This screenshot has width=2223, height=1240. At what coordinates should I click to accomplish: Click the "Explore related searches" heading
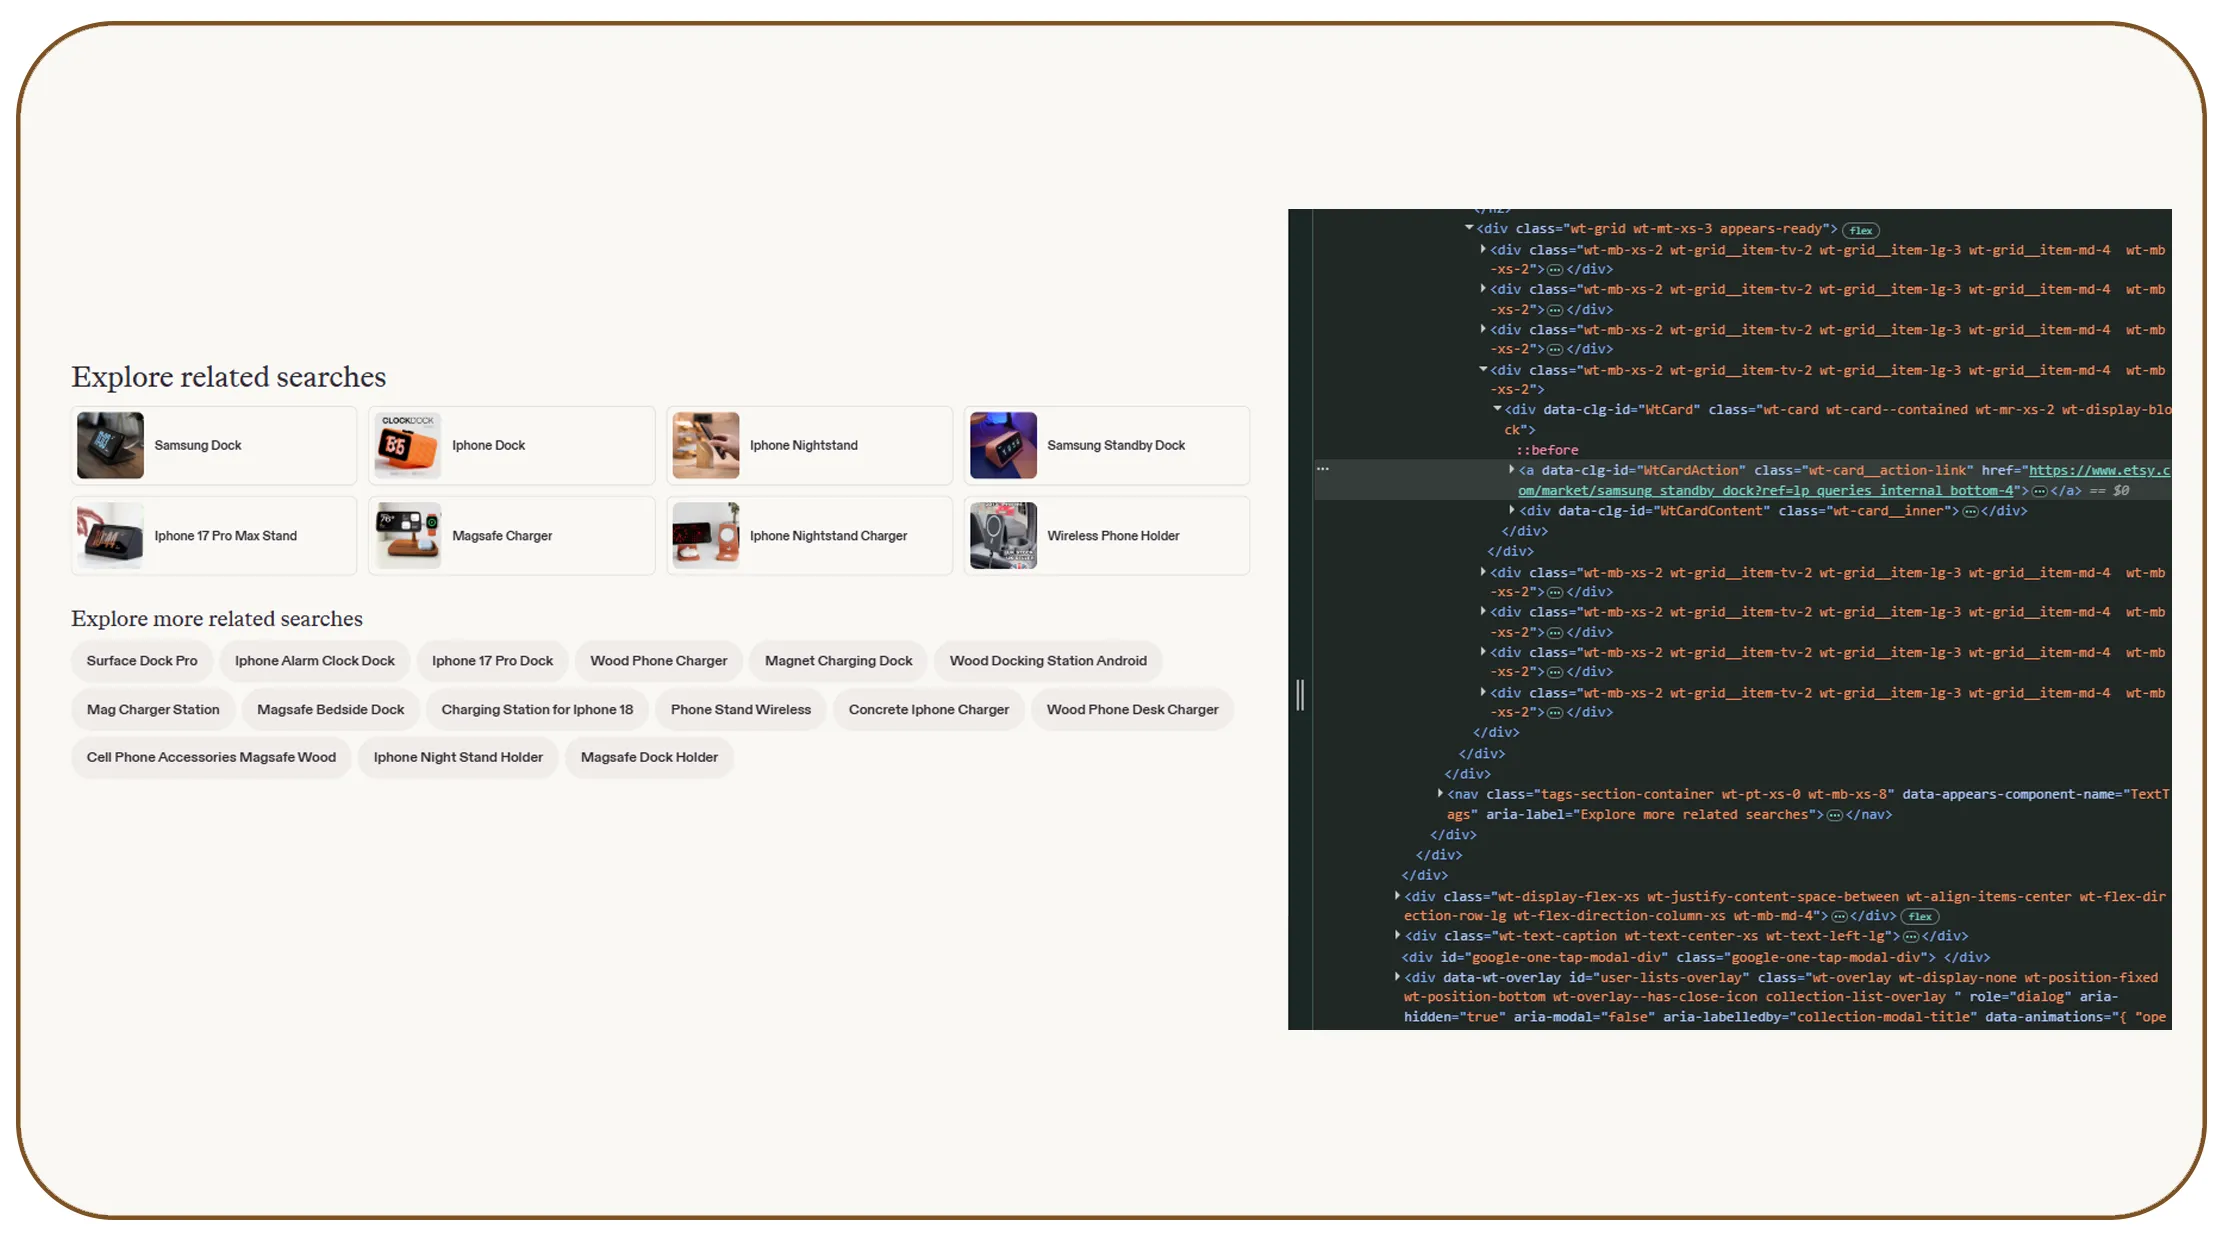[x=228, y=376]
